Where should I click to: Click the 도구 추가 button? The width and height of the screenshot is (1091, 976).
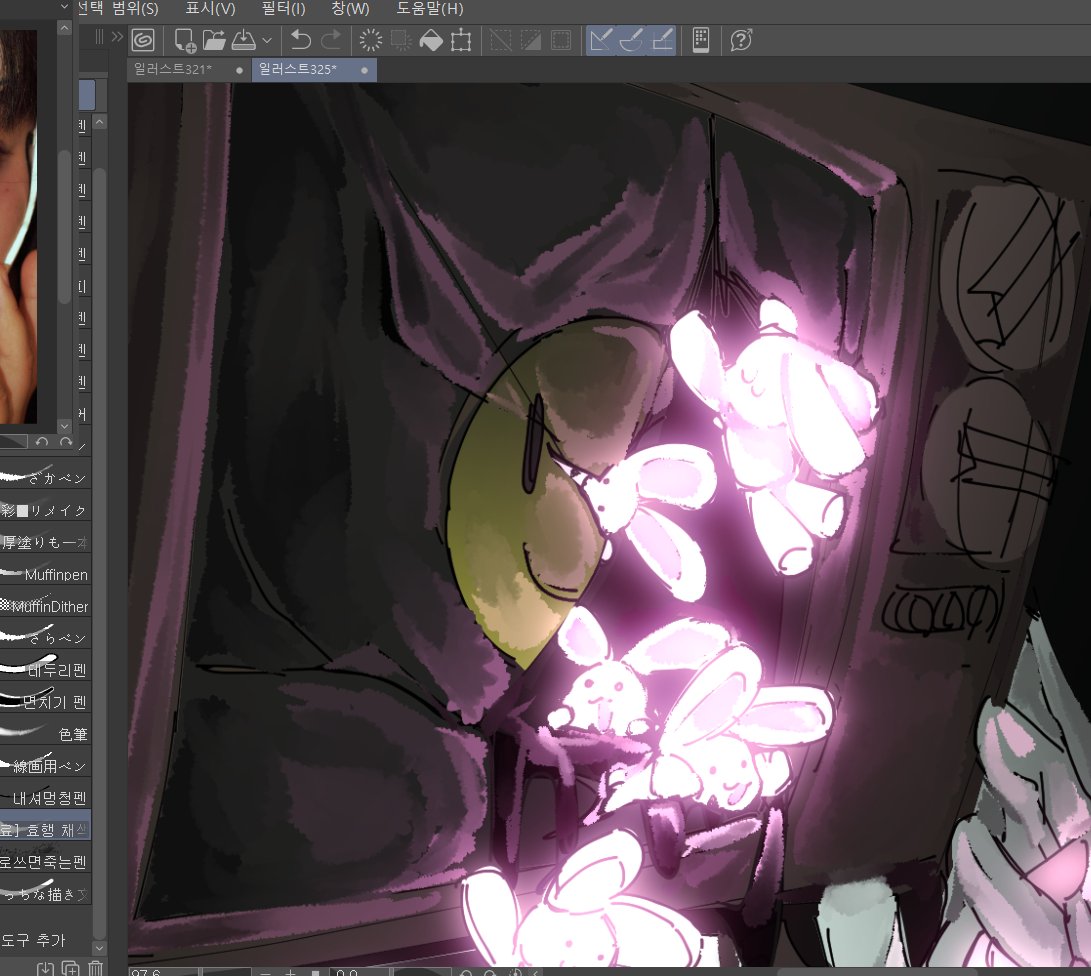(33, 940)
